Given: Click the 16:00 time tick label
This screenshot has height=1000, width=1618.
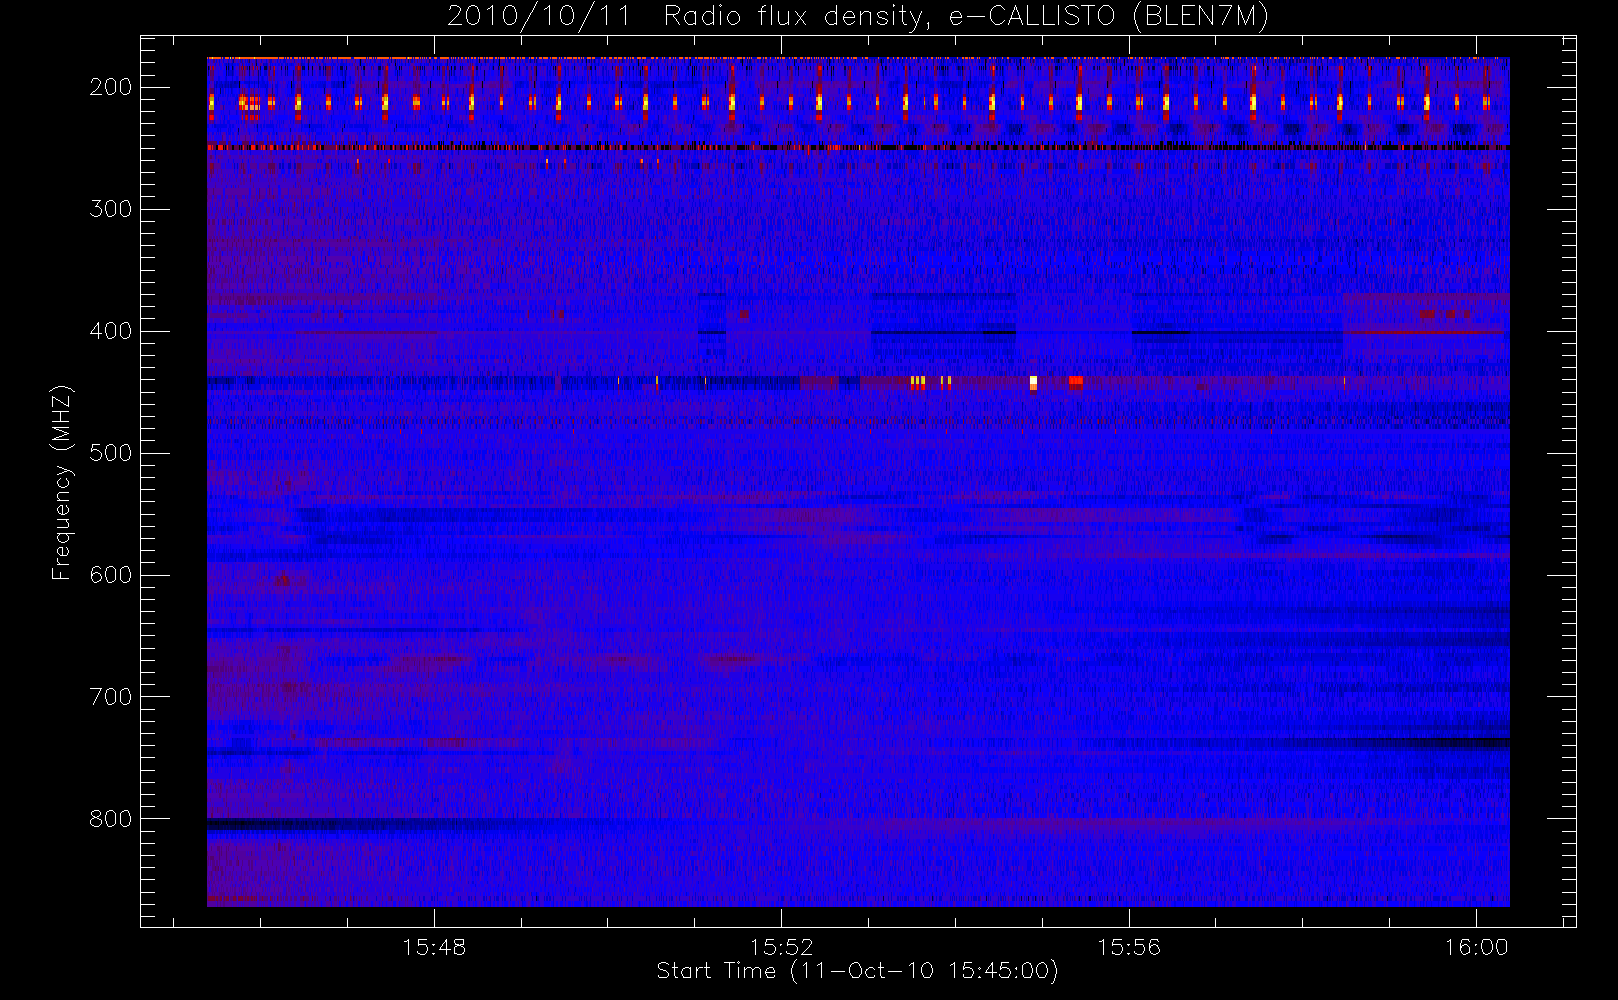Looking at the screenshot, I should click(1476, 947).
